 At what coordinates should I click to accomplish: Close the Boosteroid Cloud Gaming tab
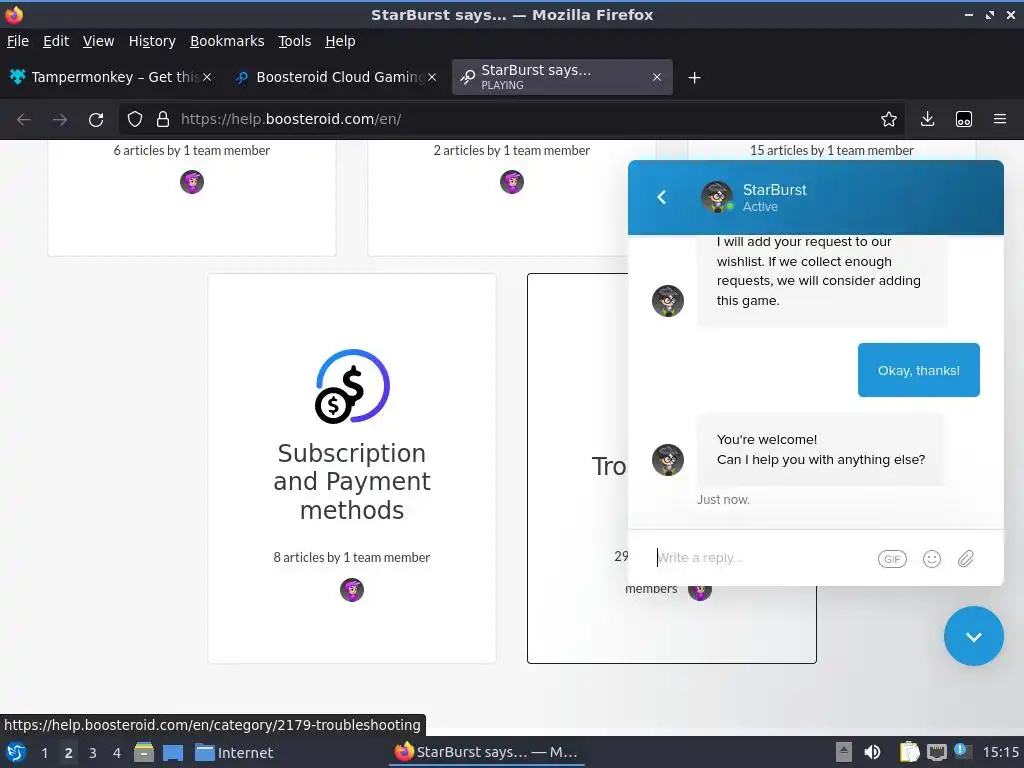pos(432,77)
